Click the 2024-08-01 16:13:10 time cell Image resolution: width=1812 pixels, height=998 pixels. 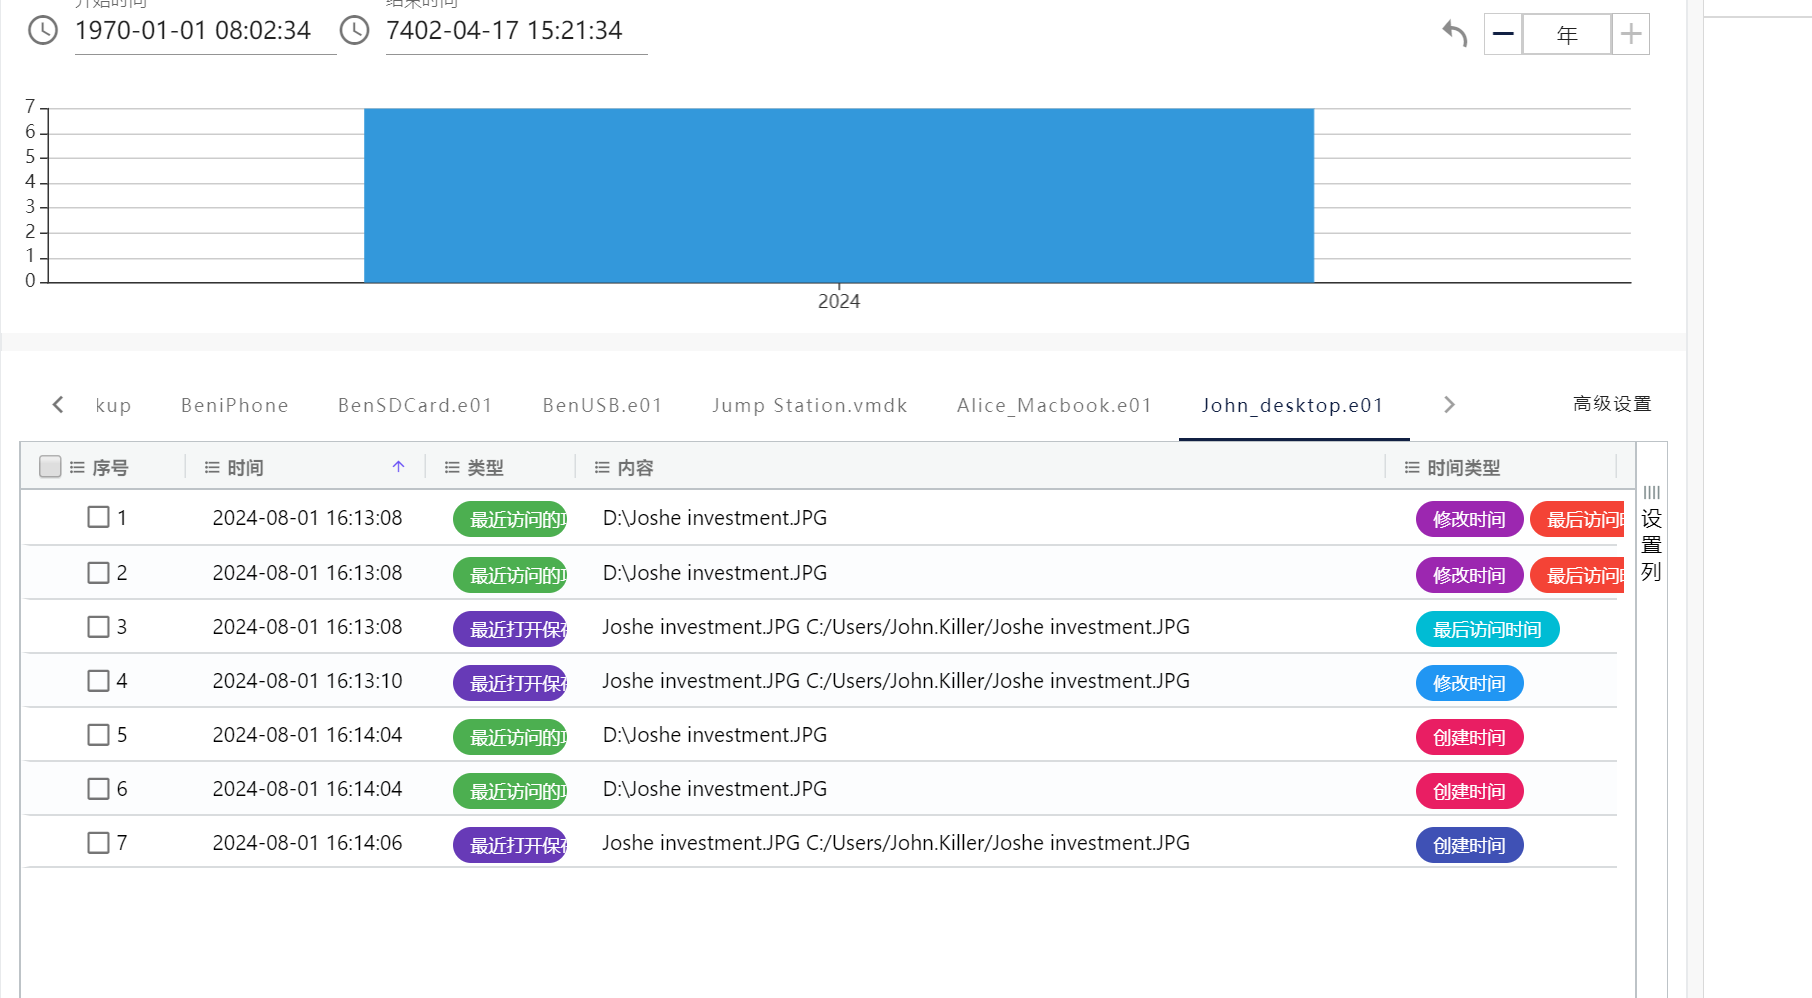coord(307,681)
